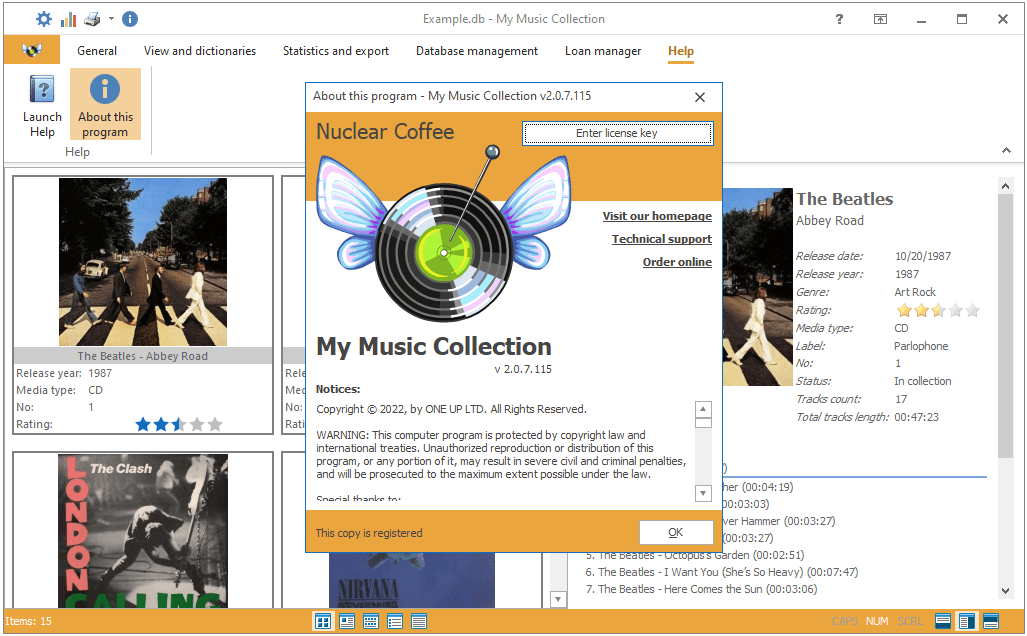The width and height of the screenshot is (1027, 636).
Task: Click The Beatles heading in details panel
Action: tap(844, 199)
